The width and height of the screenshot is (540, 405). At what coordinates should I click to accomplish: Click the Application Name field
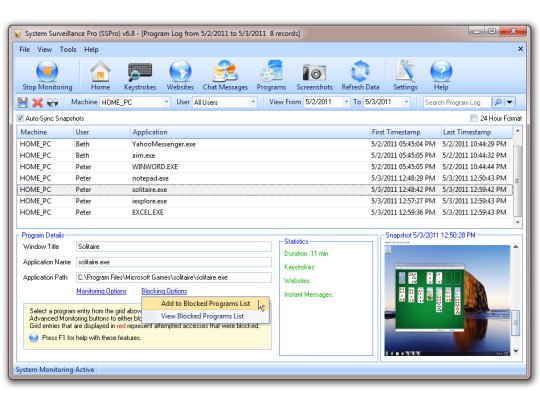(x=174, y=262)
